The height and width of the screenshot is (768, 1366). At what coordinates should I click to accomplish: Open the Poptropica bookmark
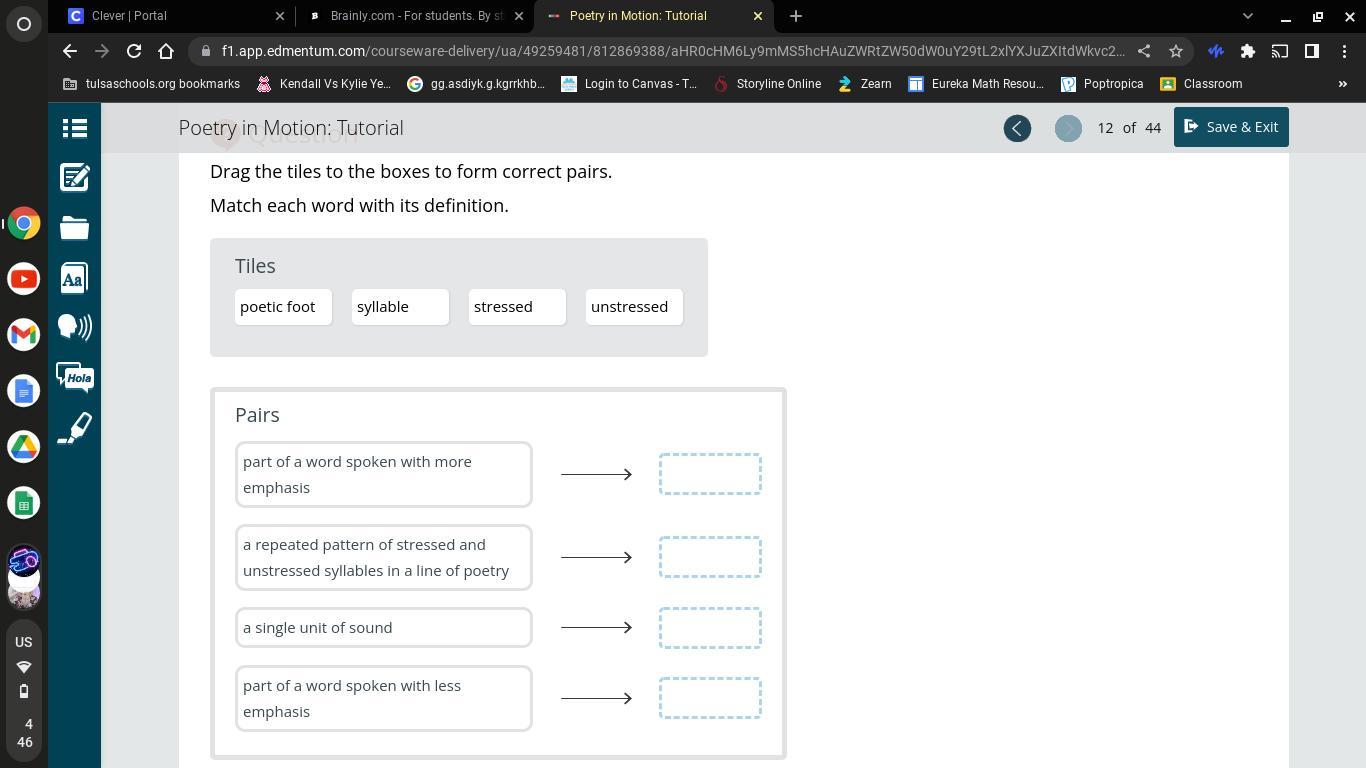[1102, 84]
